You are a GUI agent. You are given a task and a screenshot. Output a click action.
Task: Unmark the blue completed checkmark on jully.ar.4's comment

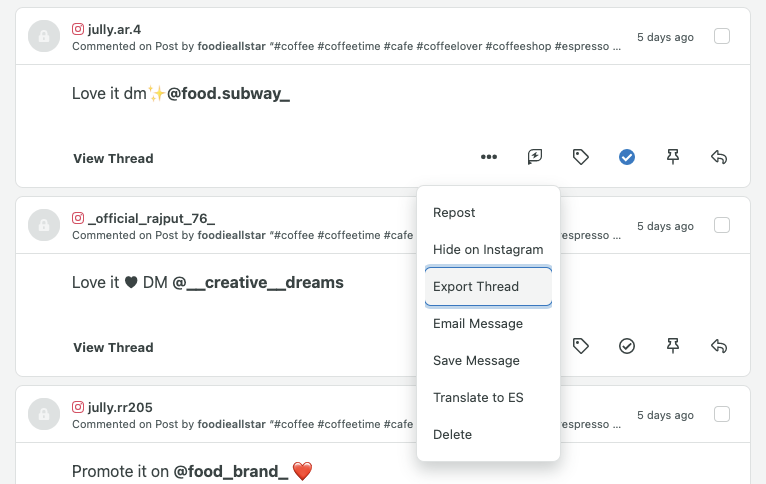(x=627, y=157)
